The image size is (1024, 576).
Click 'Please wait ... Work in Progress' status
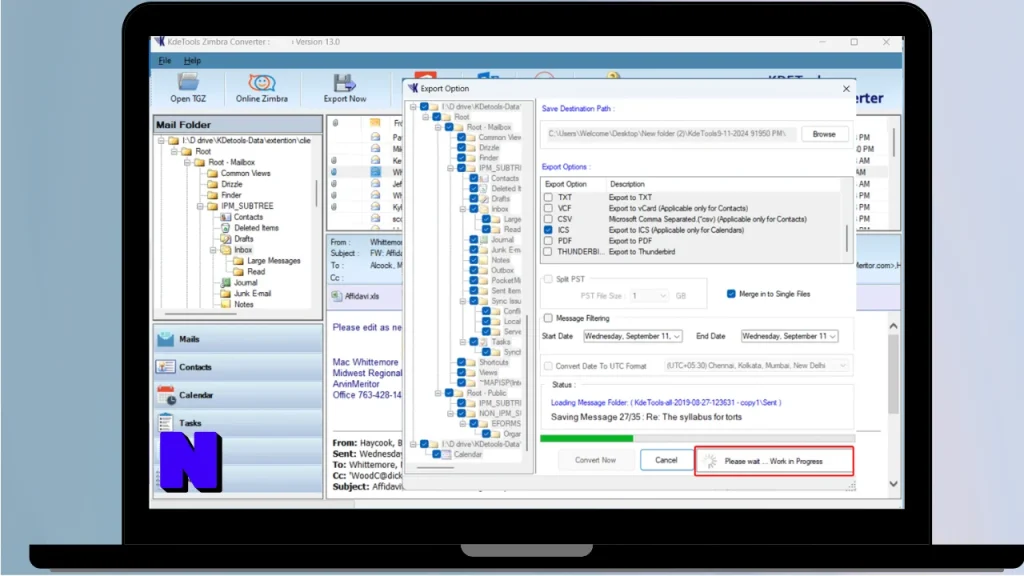pyautogui.click(x=773, y=461)
